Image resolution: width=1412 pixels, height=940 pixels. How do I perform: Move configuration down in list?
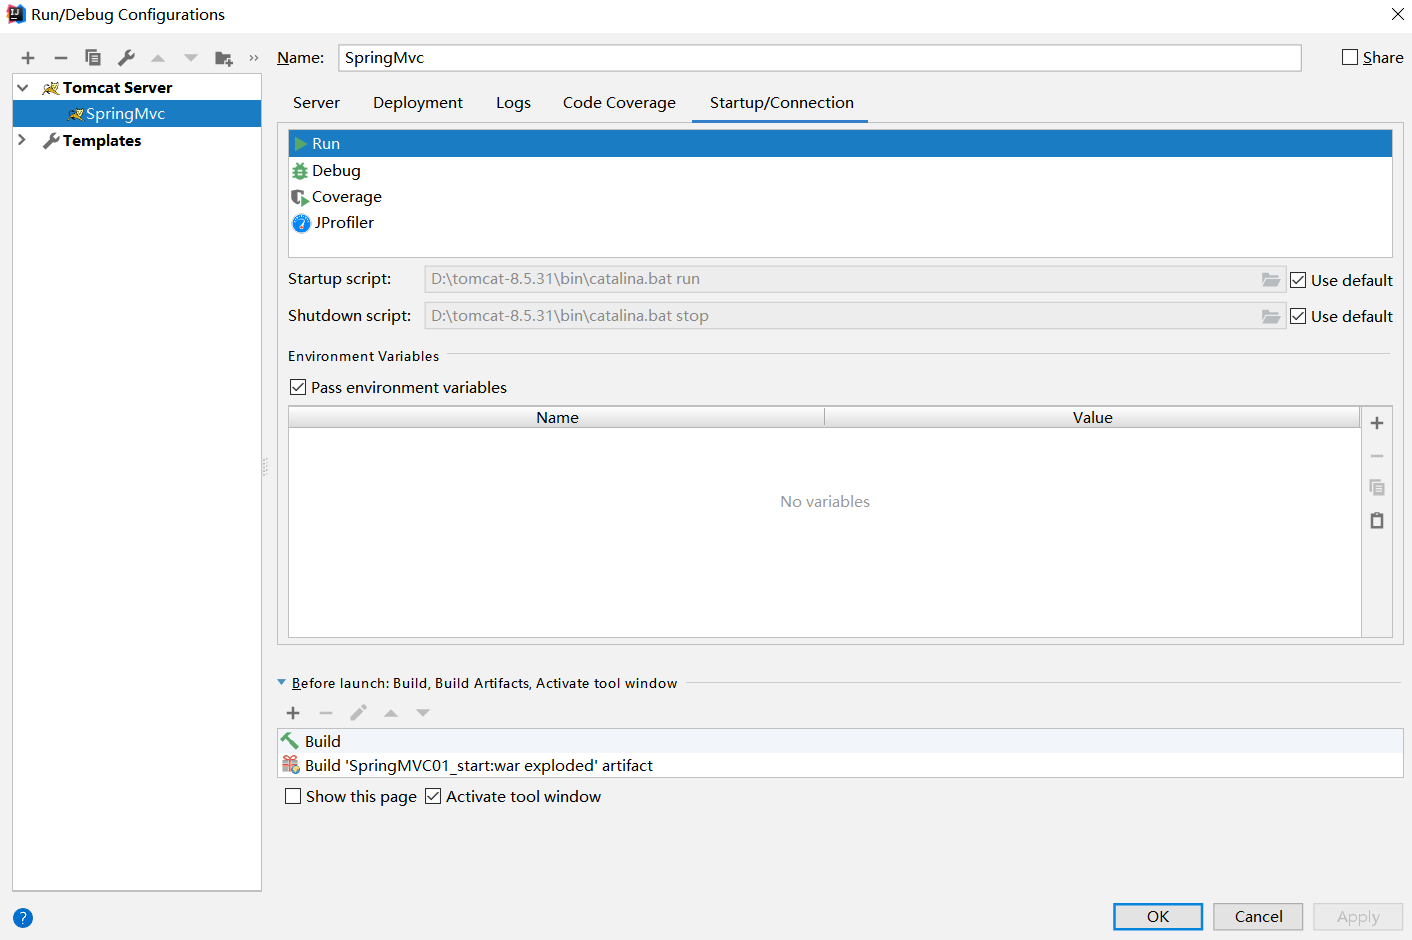191,58
